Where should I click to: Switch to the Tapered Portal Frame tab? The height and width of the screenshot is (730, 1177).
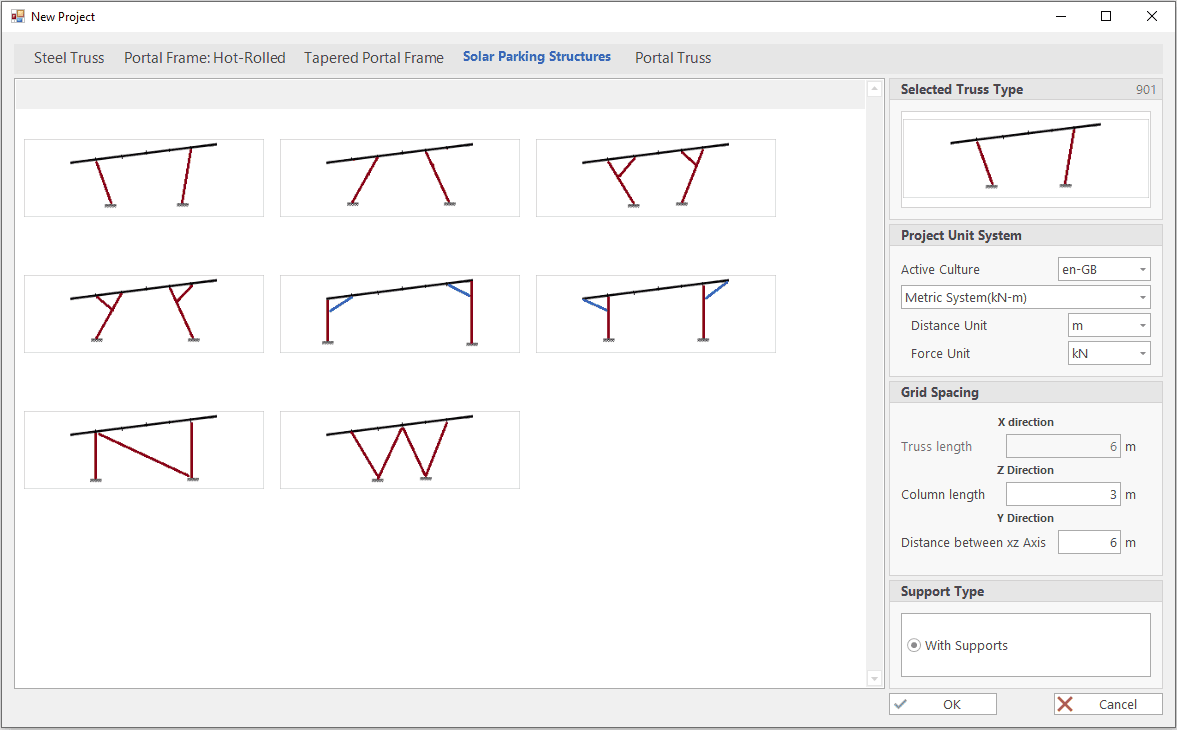tap(374, 58)
